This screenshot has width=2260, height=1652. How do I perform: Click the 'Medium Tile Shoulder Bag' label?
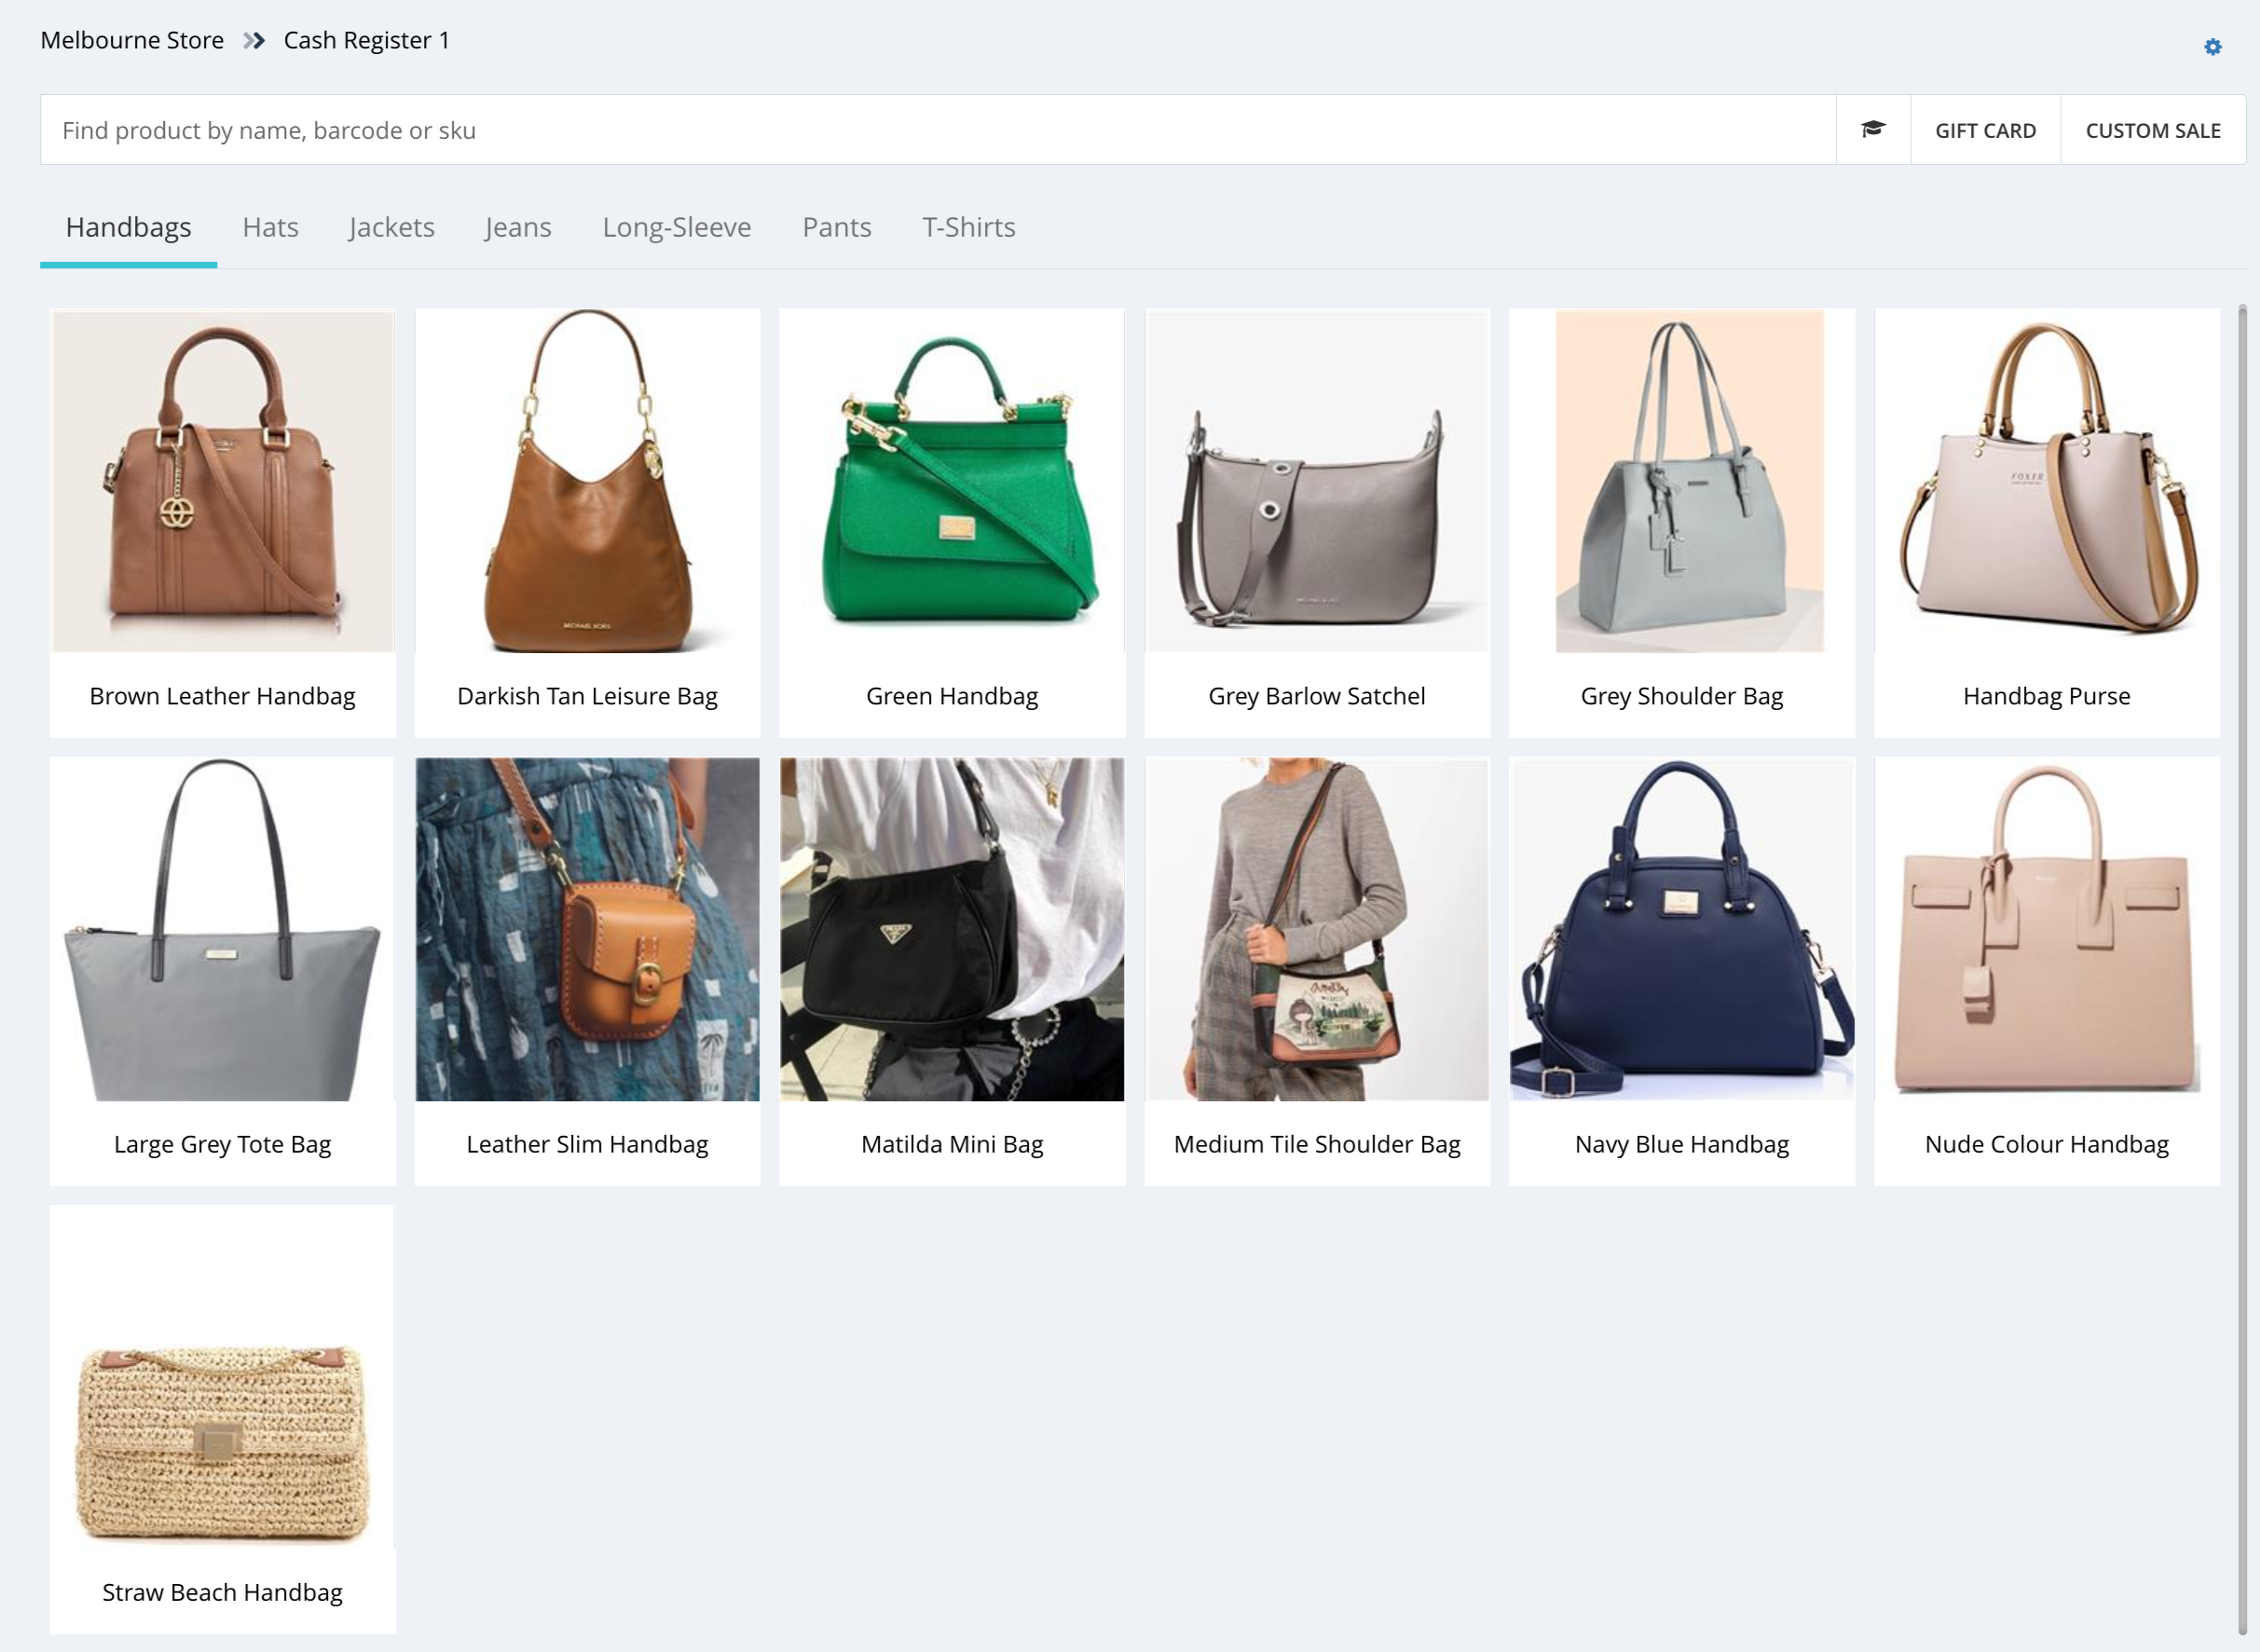point(1316,1144)
